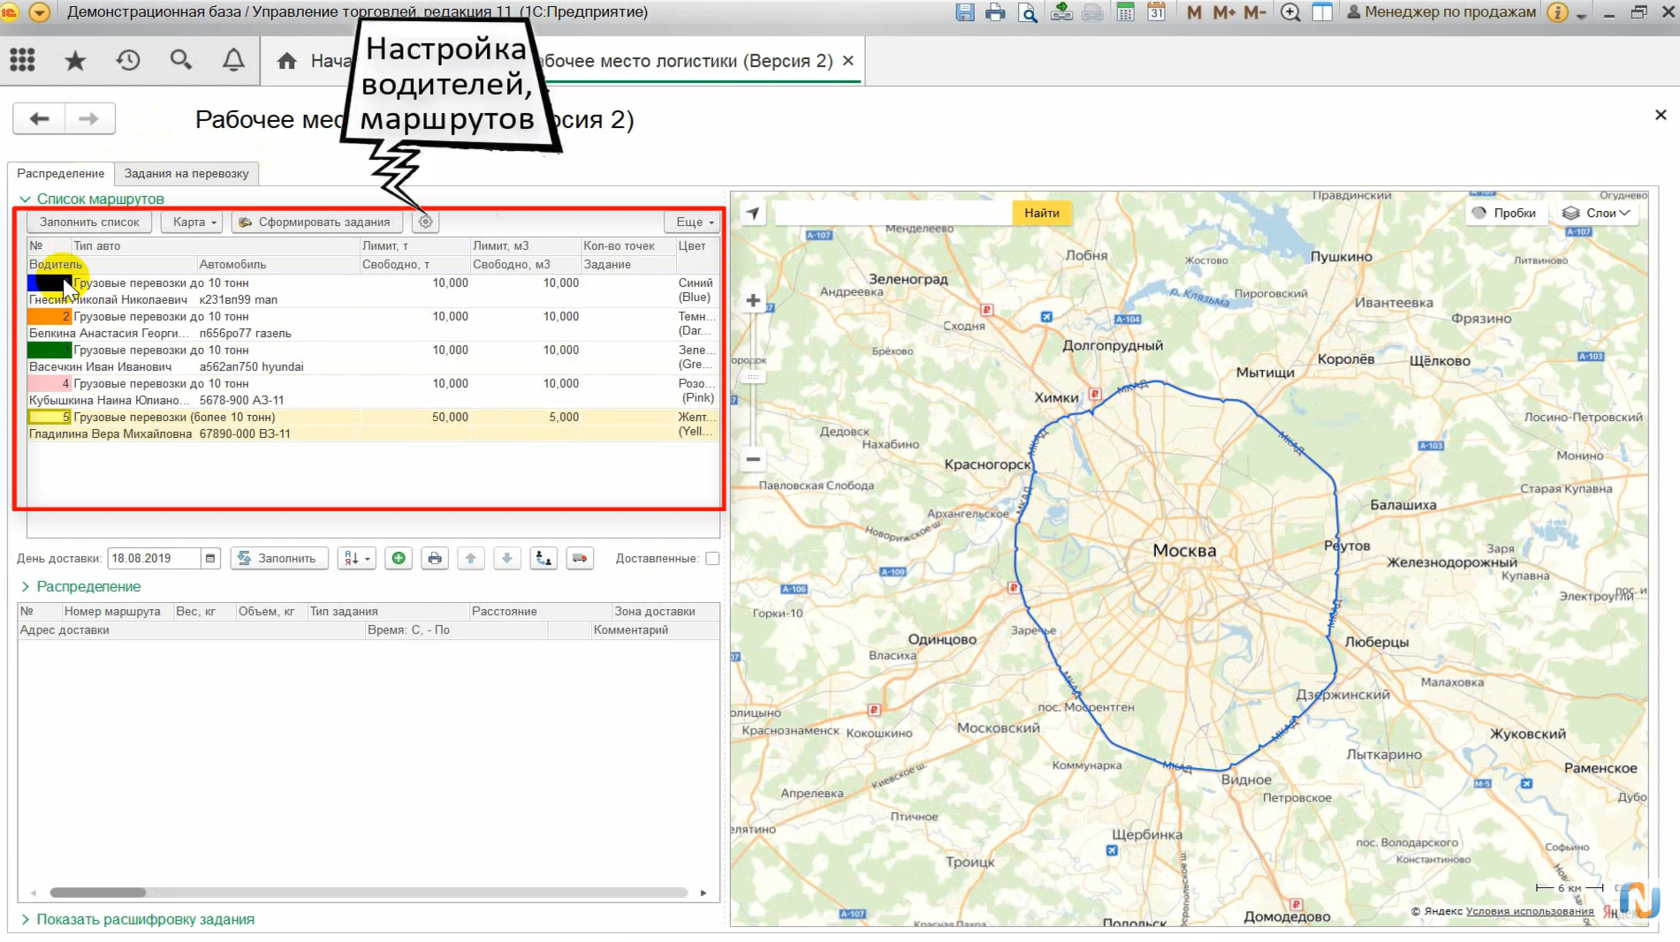Print the distribution list

(435, 558)
